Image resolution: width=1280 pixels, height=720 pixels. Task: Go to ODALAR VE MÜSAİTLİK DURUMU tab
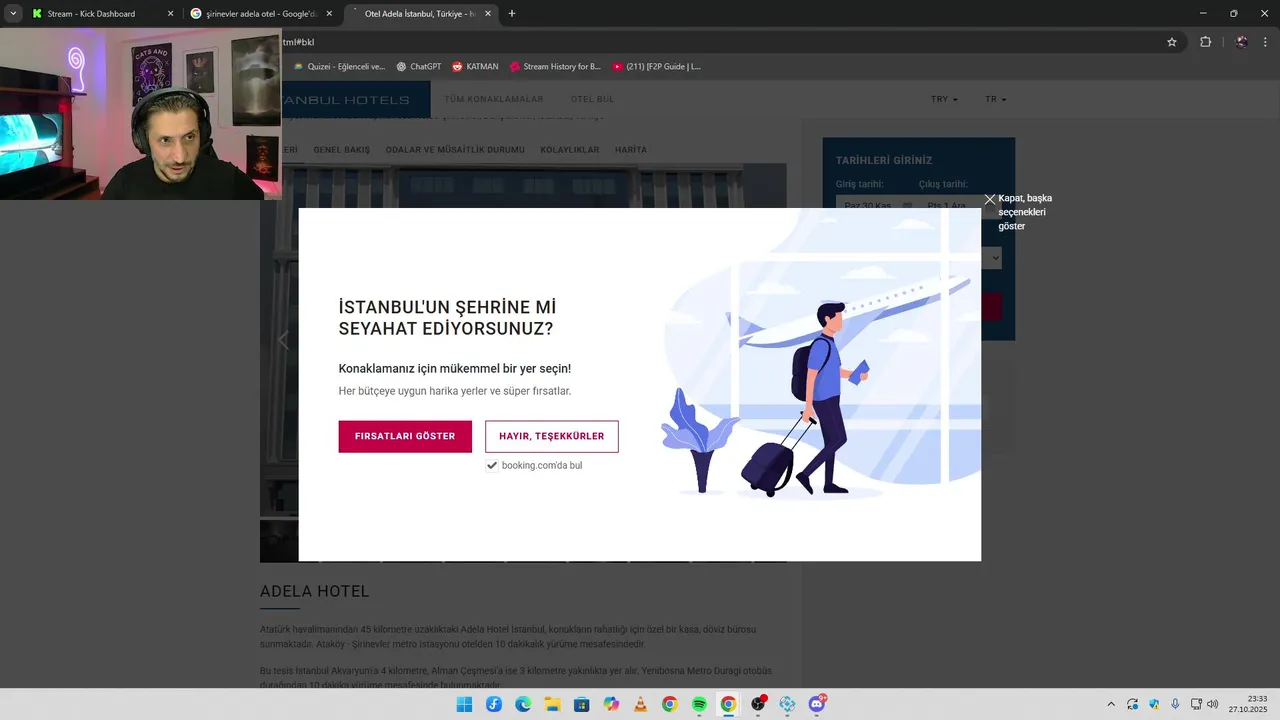pos(455,150)
